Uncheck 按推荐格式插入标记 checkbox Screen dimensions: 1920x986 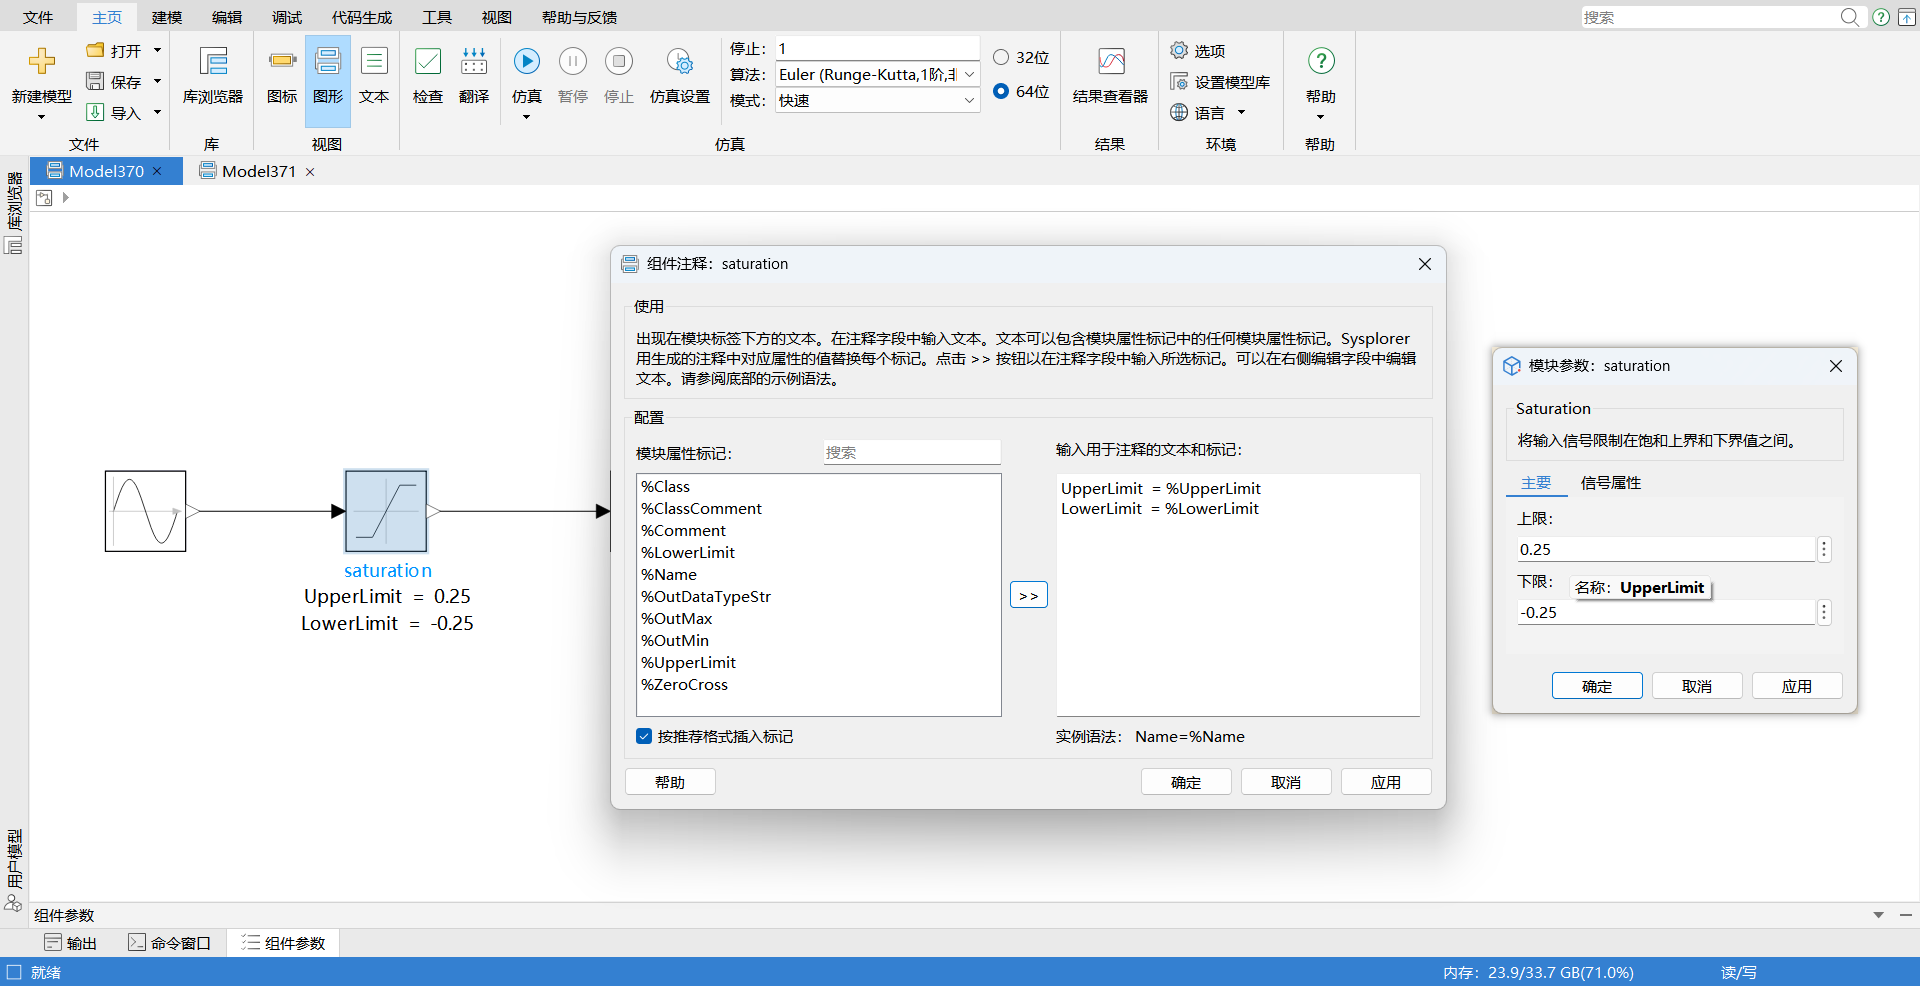pyautogui.click(x=644, y=737)
